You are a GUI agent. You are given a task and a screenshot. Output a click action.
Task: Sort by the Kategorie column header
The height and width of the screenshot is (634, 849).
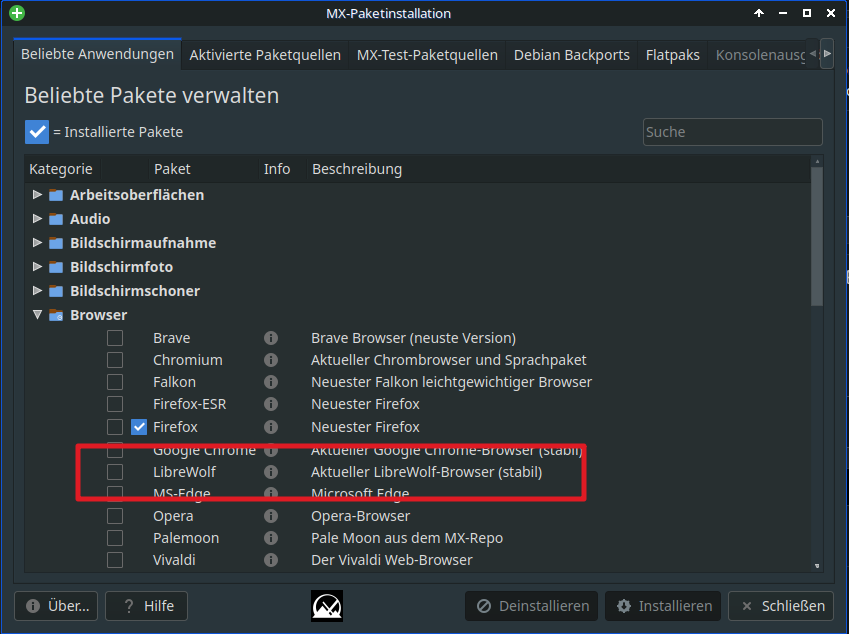[x=61, y=169]
